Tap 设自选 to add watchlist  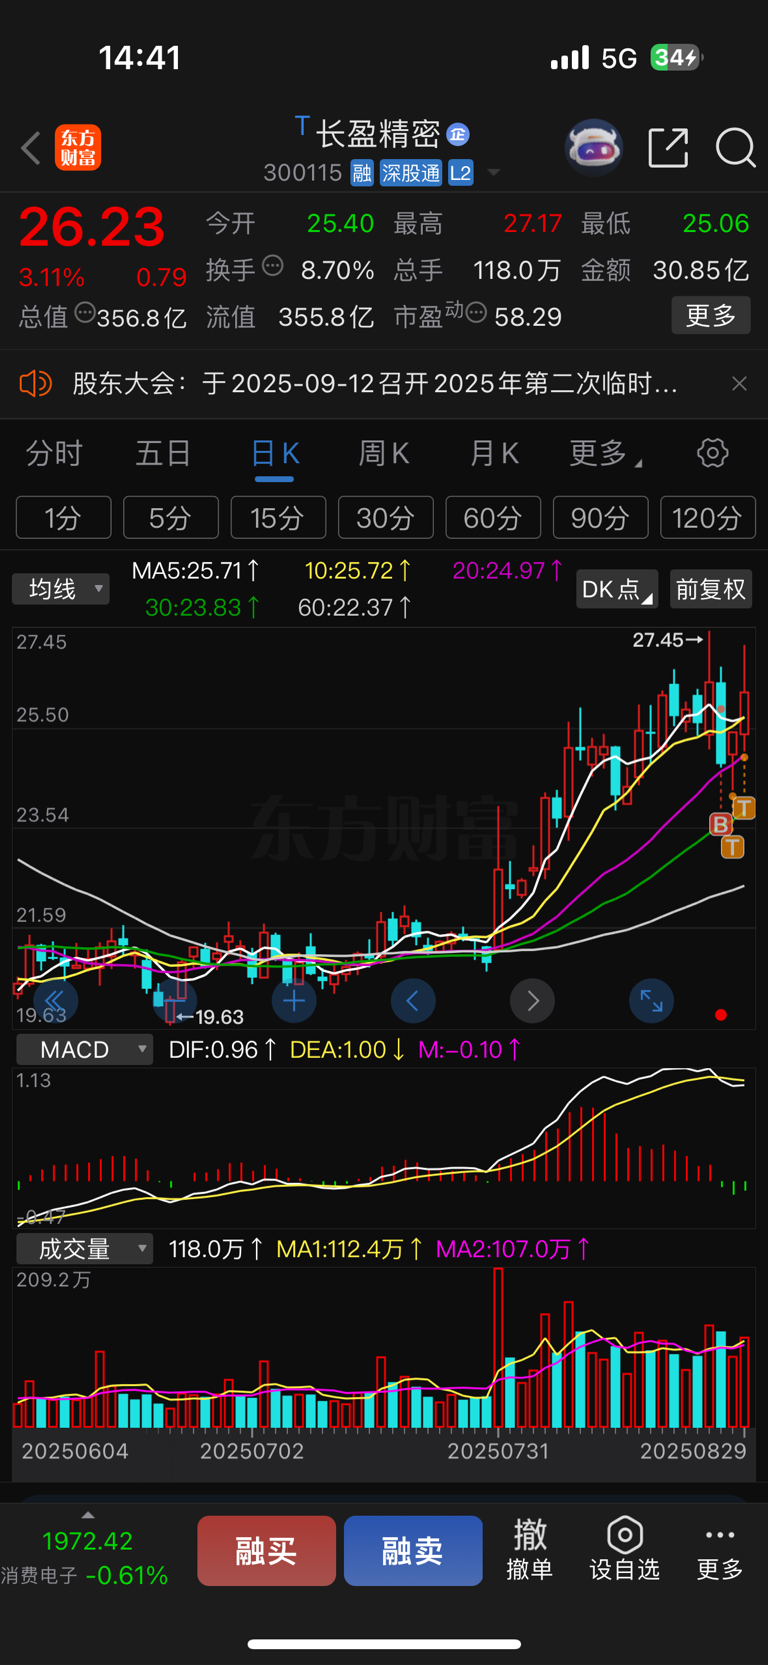click(x=624, y=1549)
